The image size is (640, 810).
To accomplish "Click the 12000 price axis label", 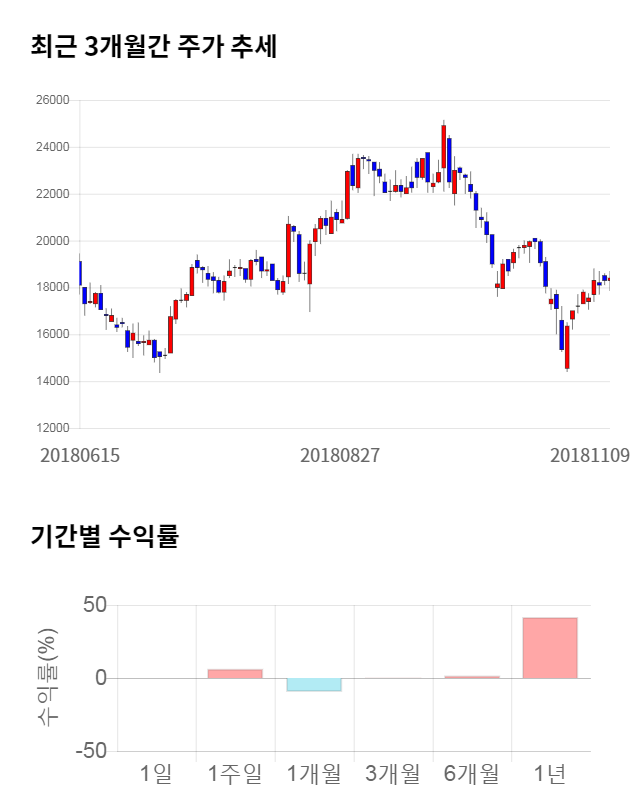I will click(52, 428).
